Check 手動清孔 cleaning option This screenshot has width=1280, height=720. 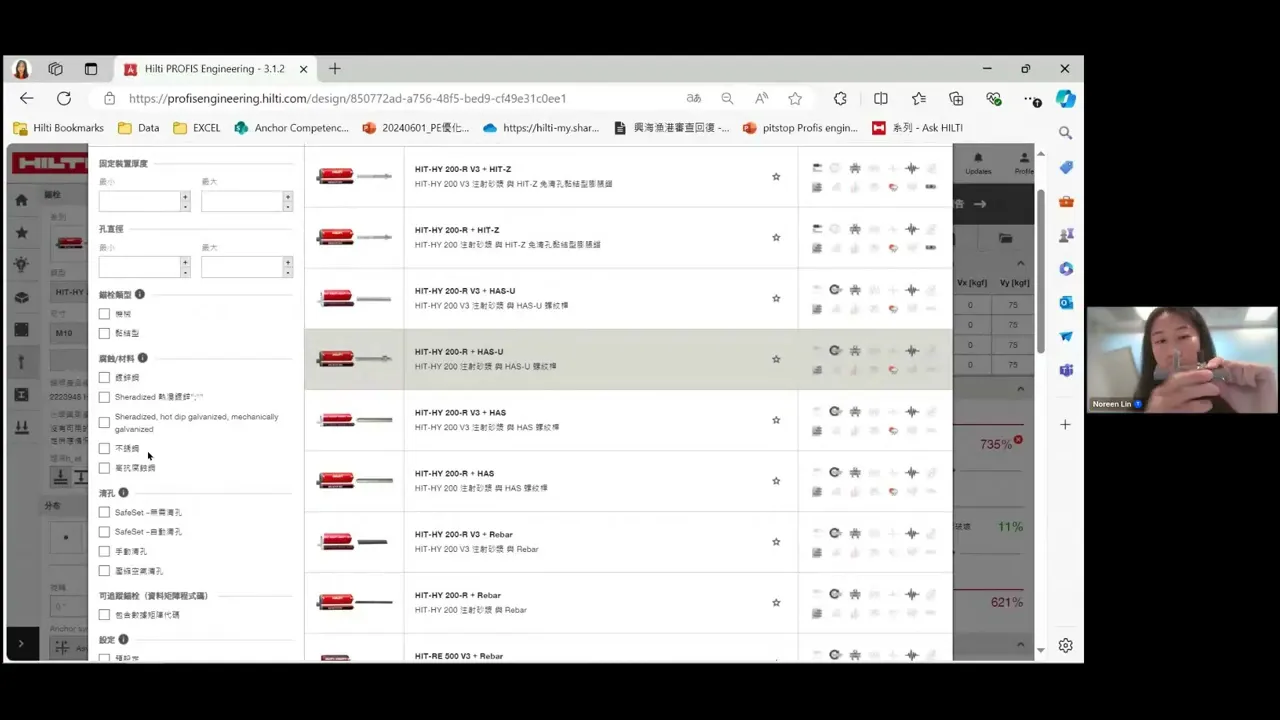(104, 551)
